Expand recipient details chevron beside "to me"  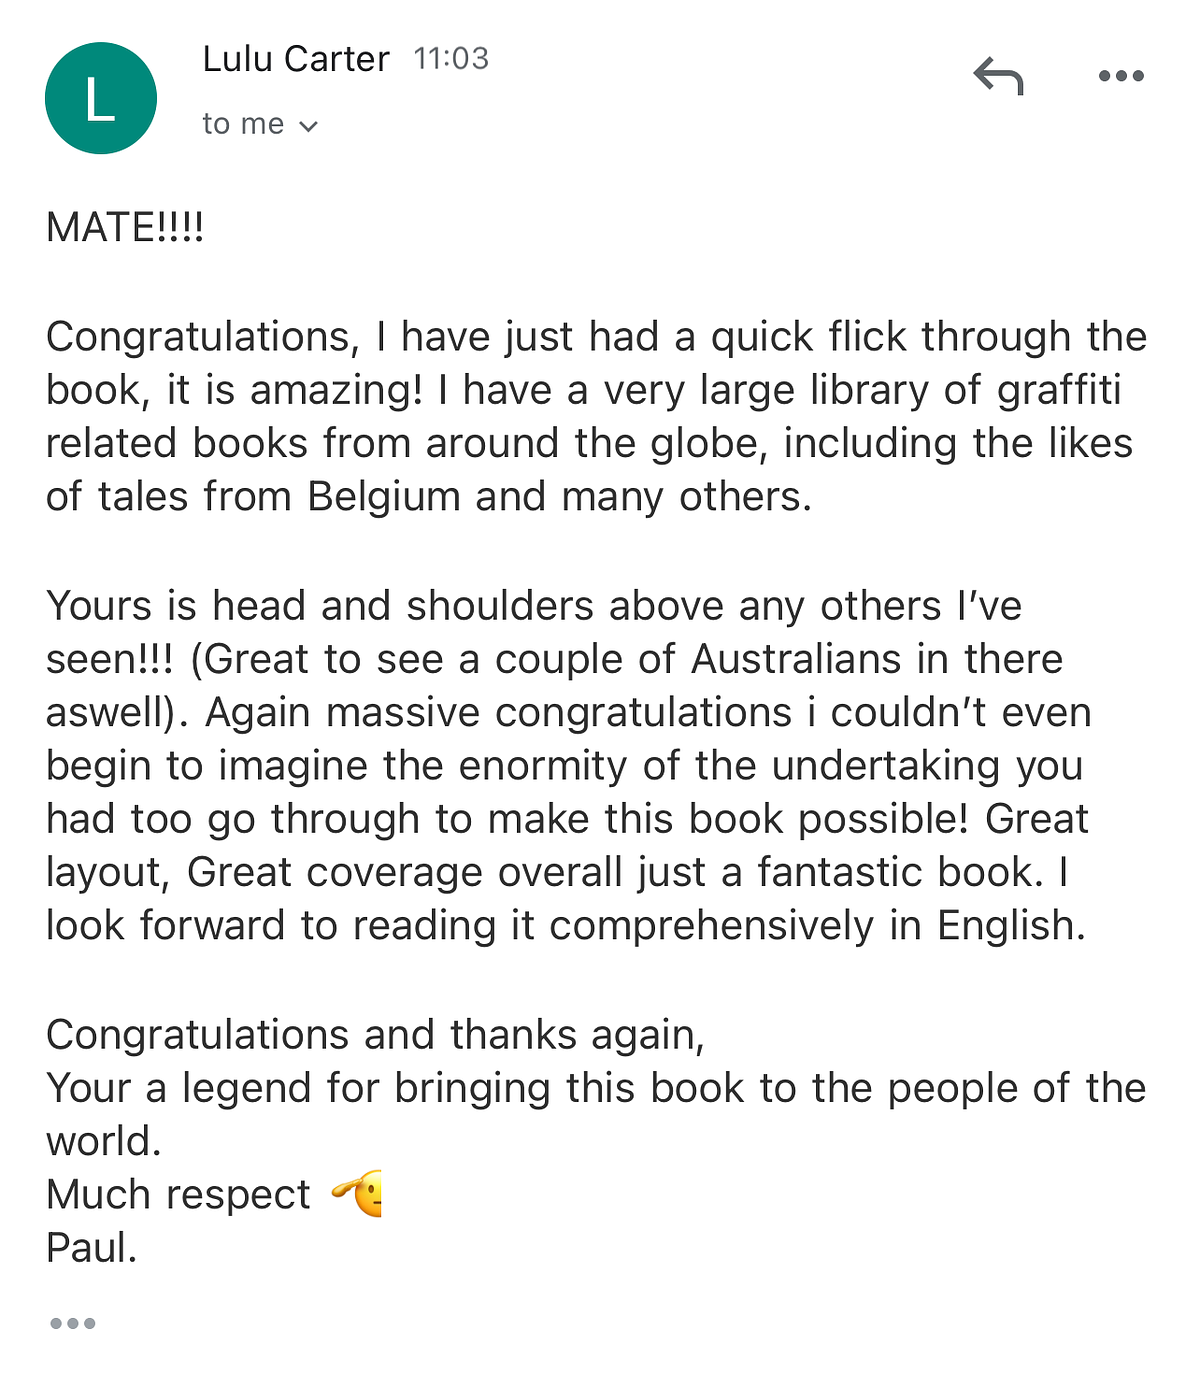[309, 126]
